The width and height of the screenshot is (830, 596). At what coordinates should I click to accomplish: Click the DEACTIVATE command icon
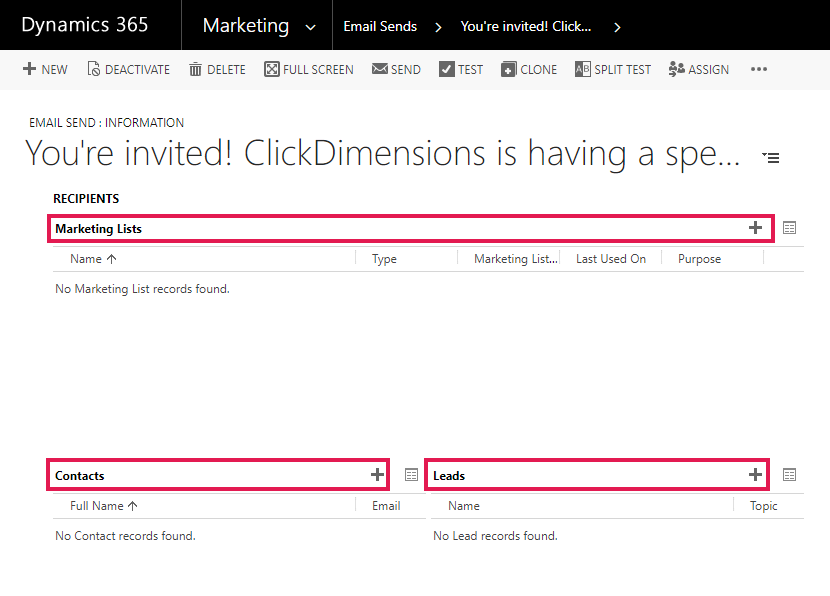[x=94, y=69]
